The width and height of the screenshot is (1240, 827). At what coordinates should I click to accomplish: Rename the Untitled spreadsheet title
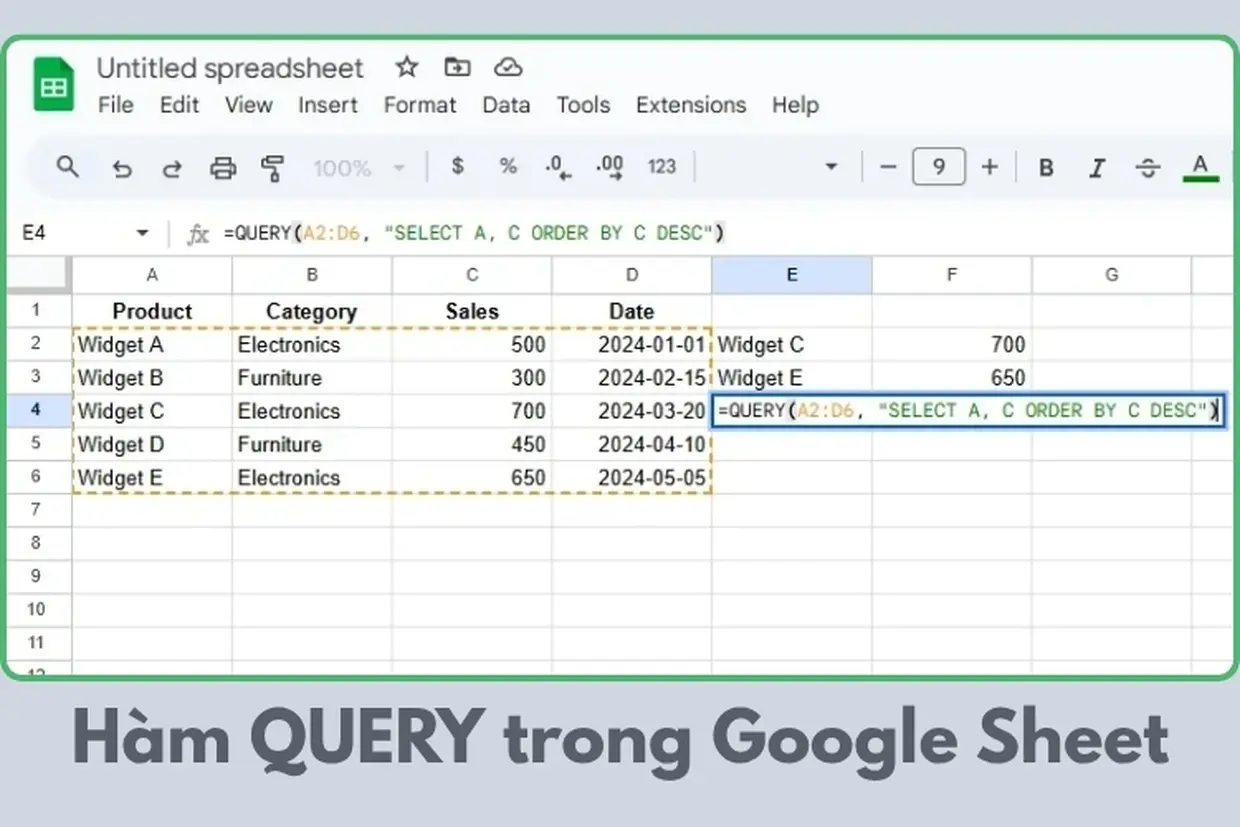[x=230, y=68]
